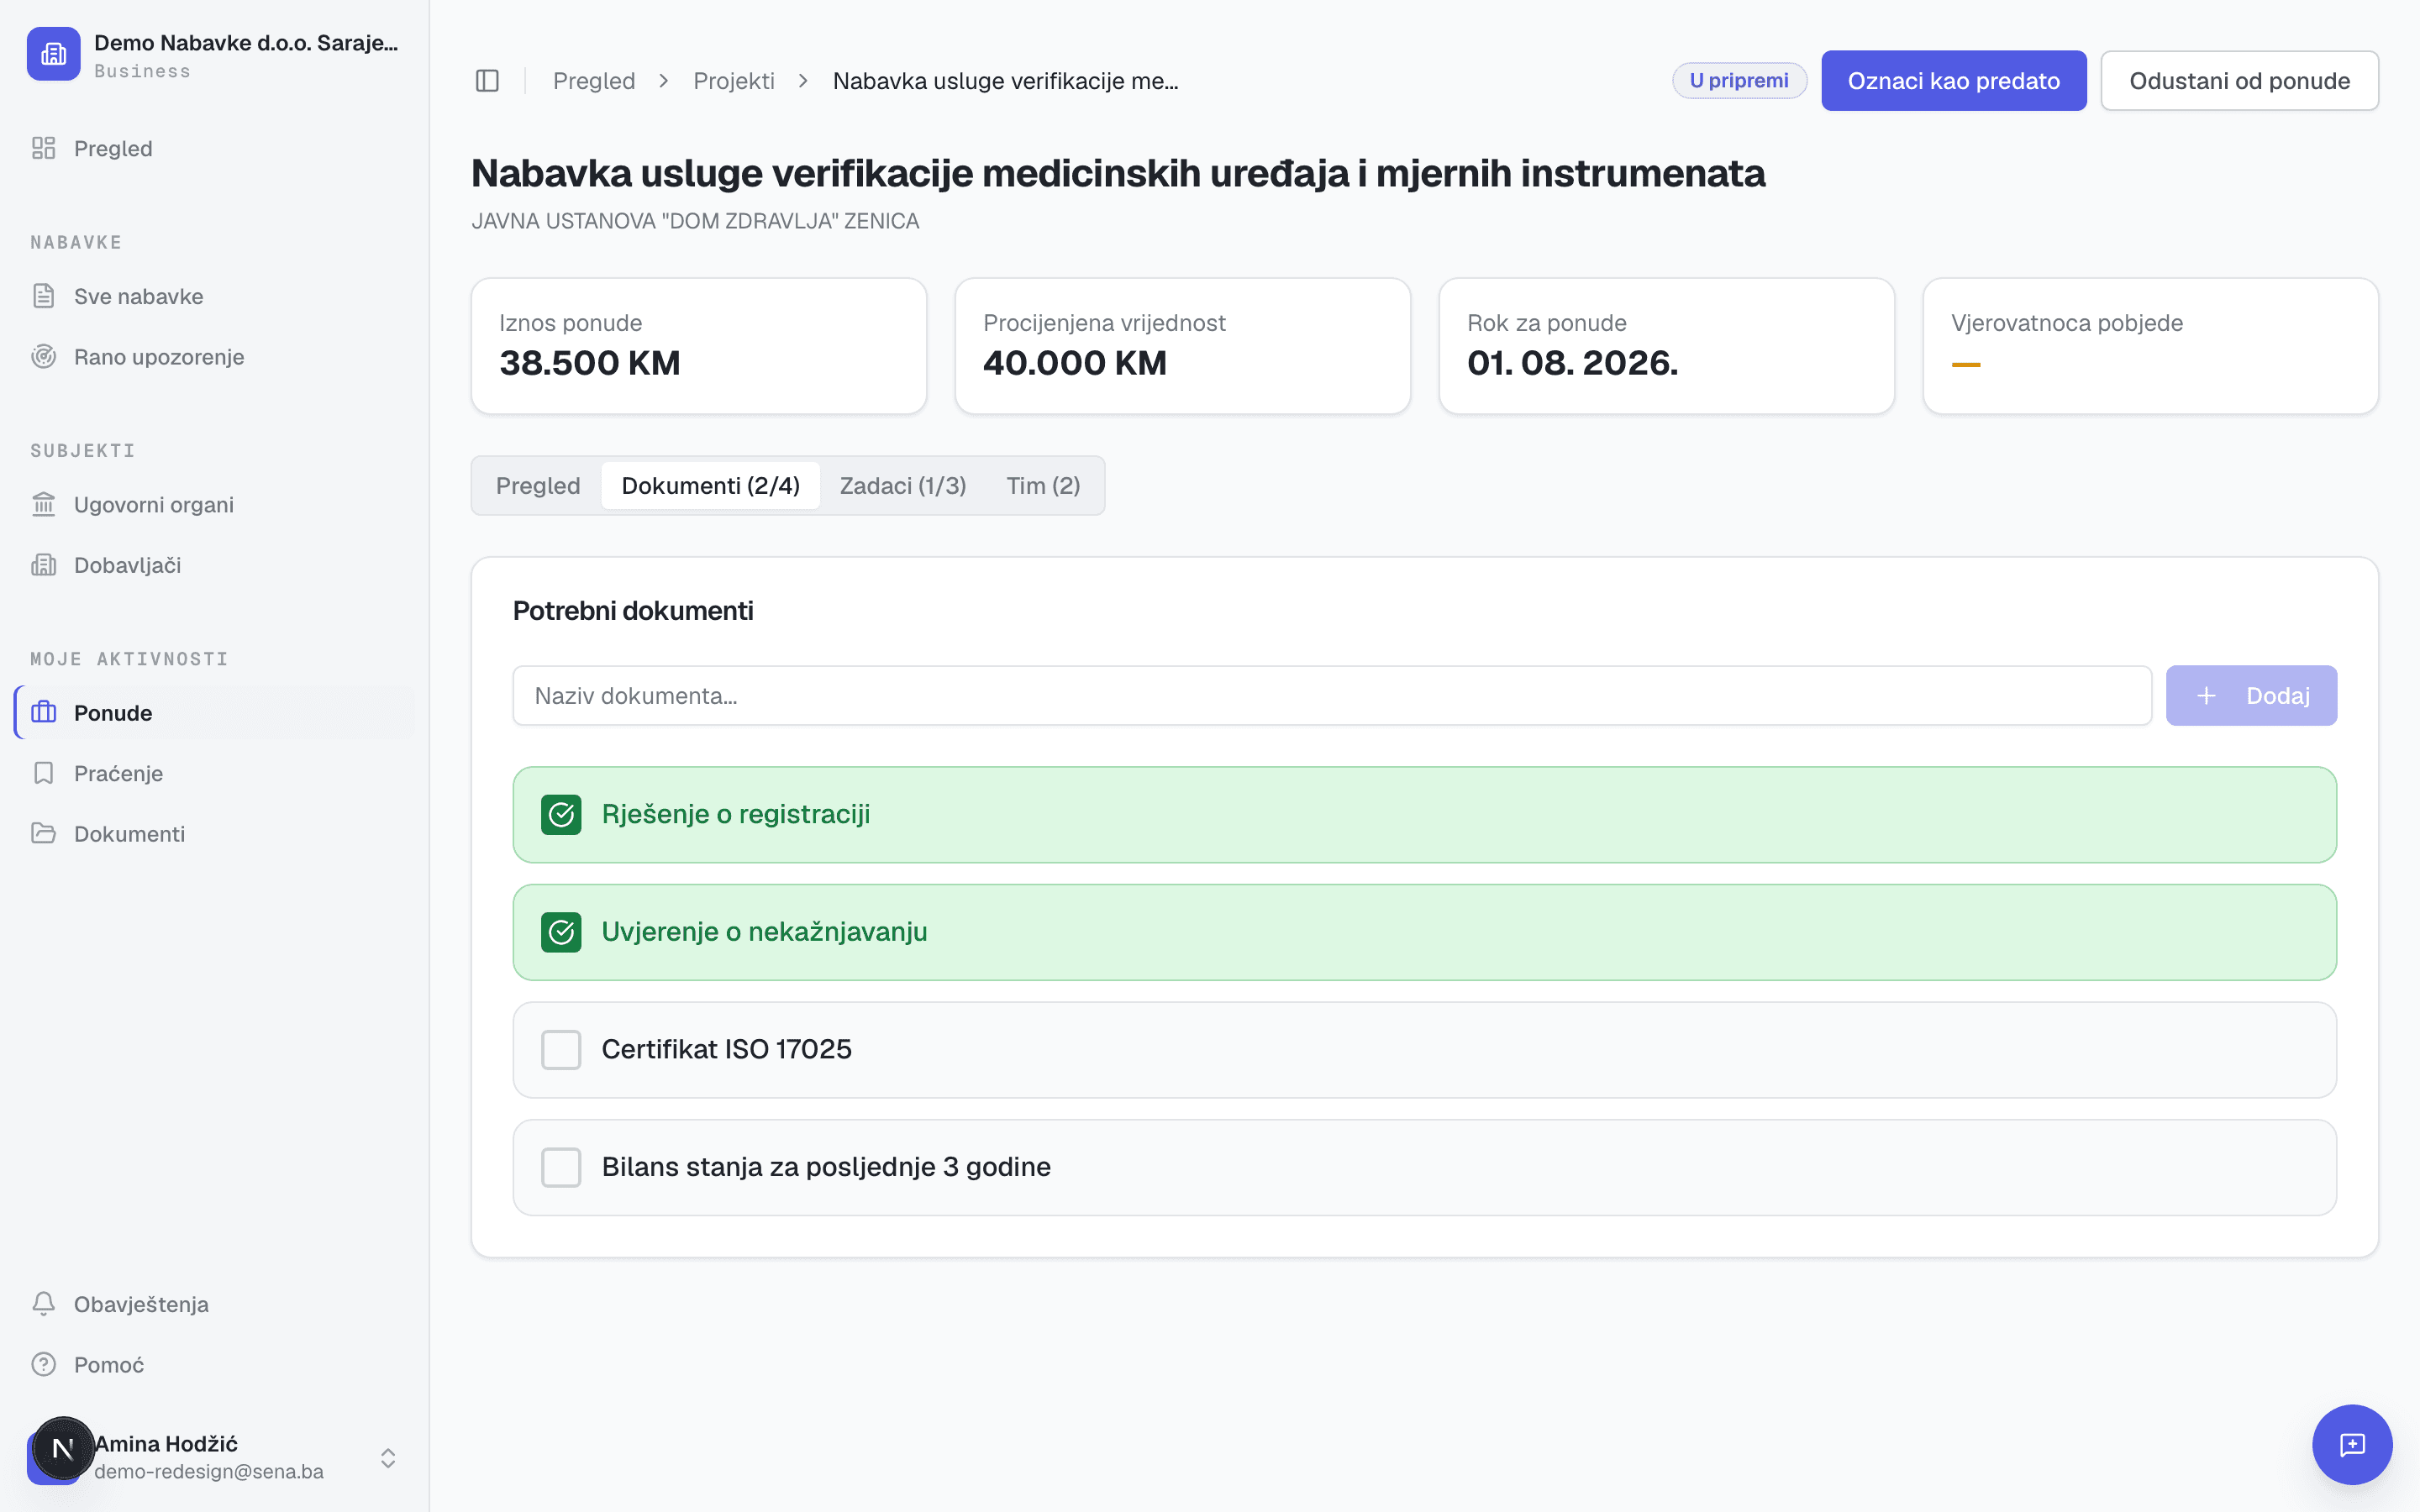2420x1512 pixels.
Task: Click the Dokumenti folder icon in sidebar
Action: tap(43, 834)
